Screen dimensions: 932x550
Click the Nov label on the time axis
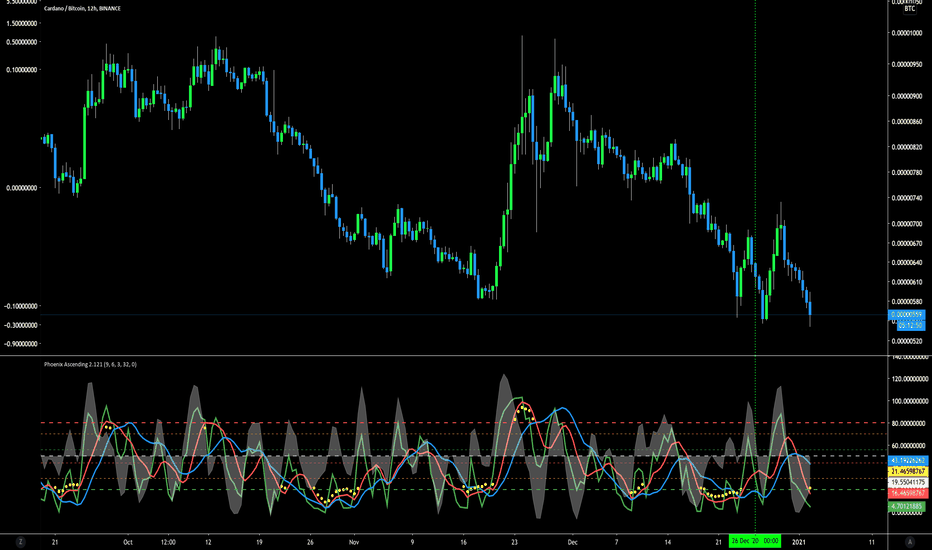coord(354,542)
